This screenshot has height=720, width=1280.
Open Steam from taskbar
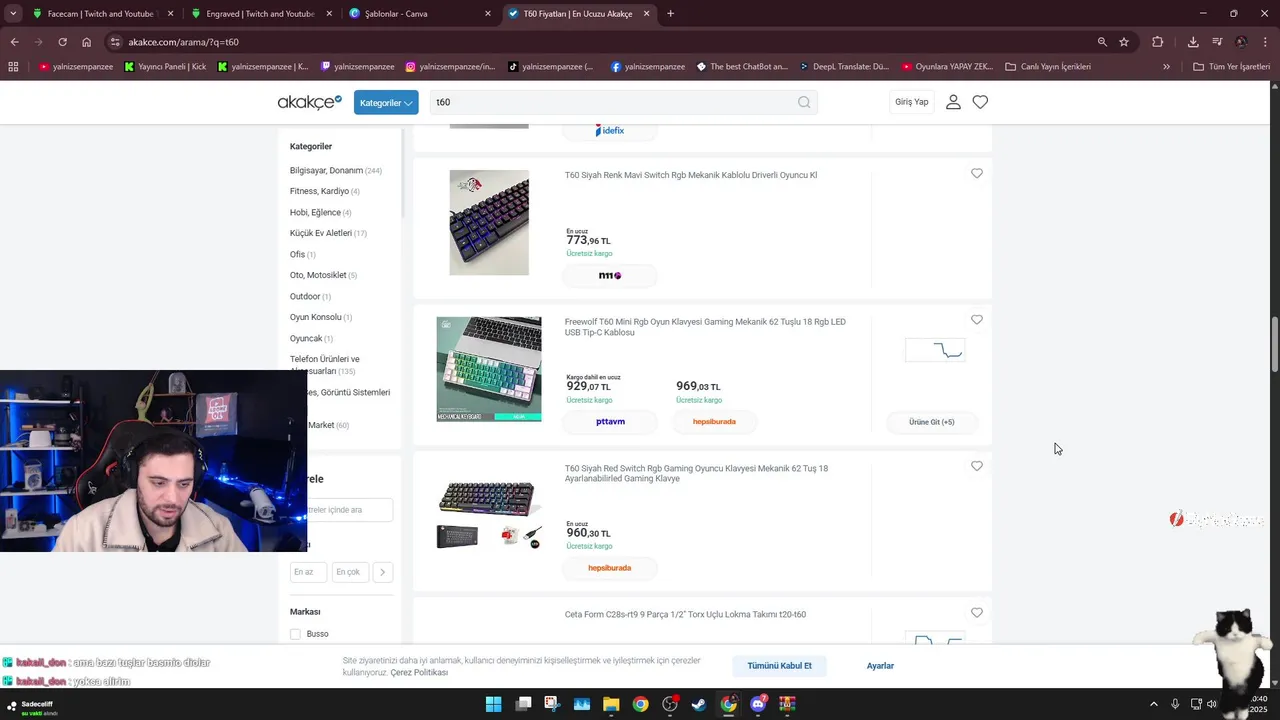click(699, 704)
